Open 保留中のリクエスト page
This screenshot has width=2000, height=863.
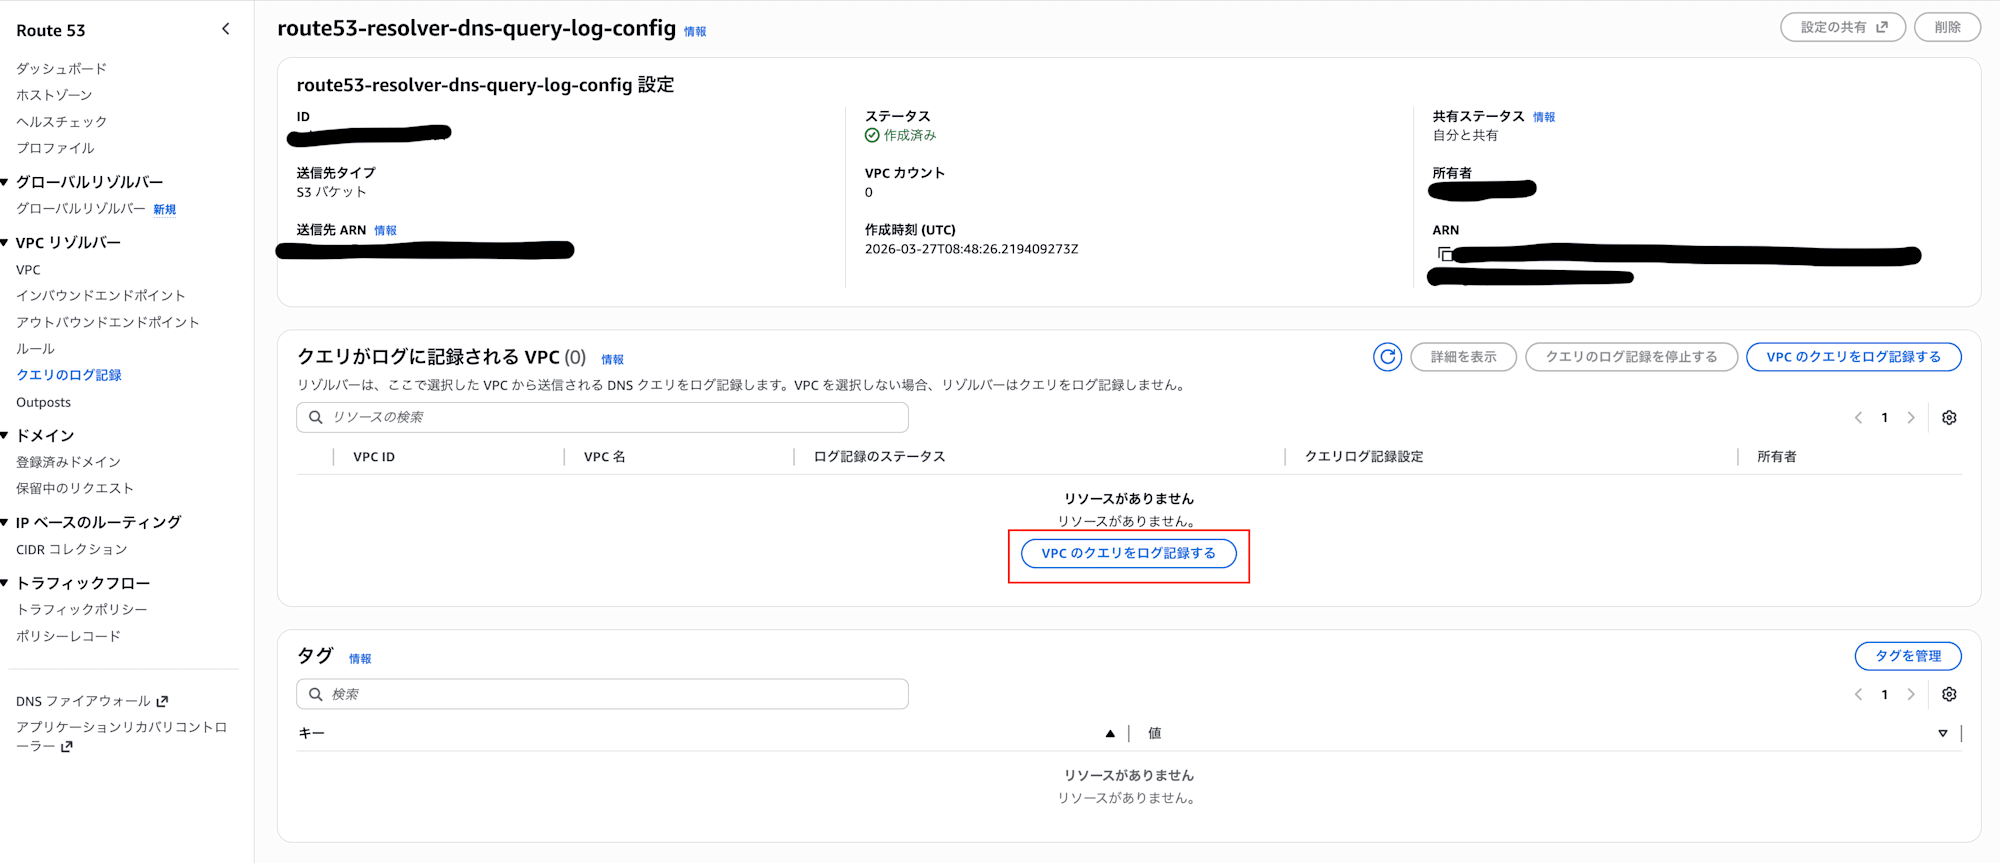click(75, 488)
